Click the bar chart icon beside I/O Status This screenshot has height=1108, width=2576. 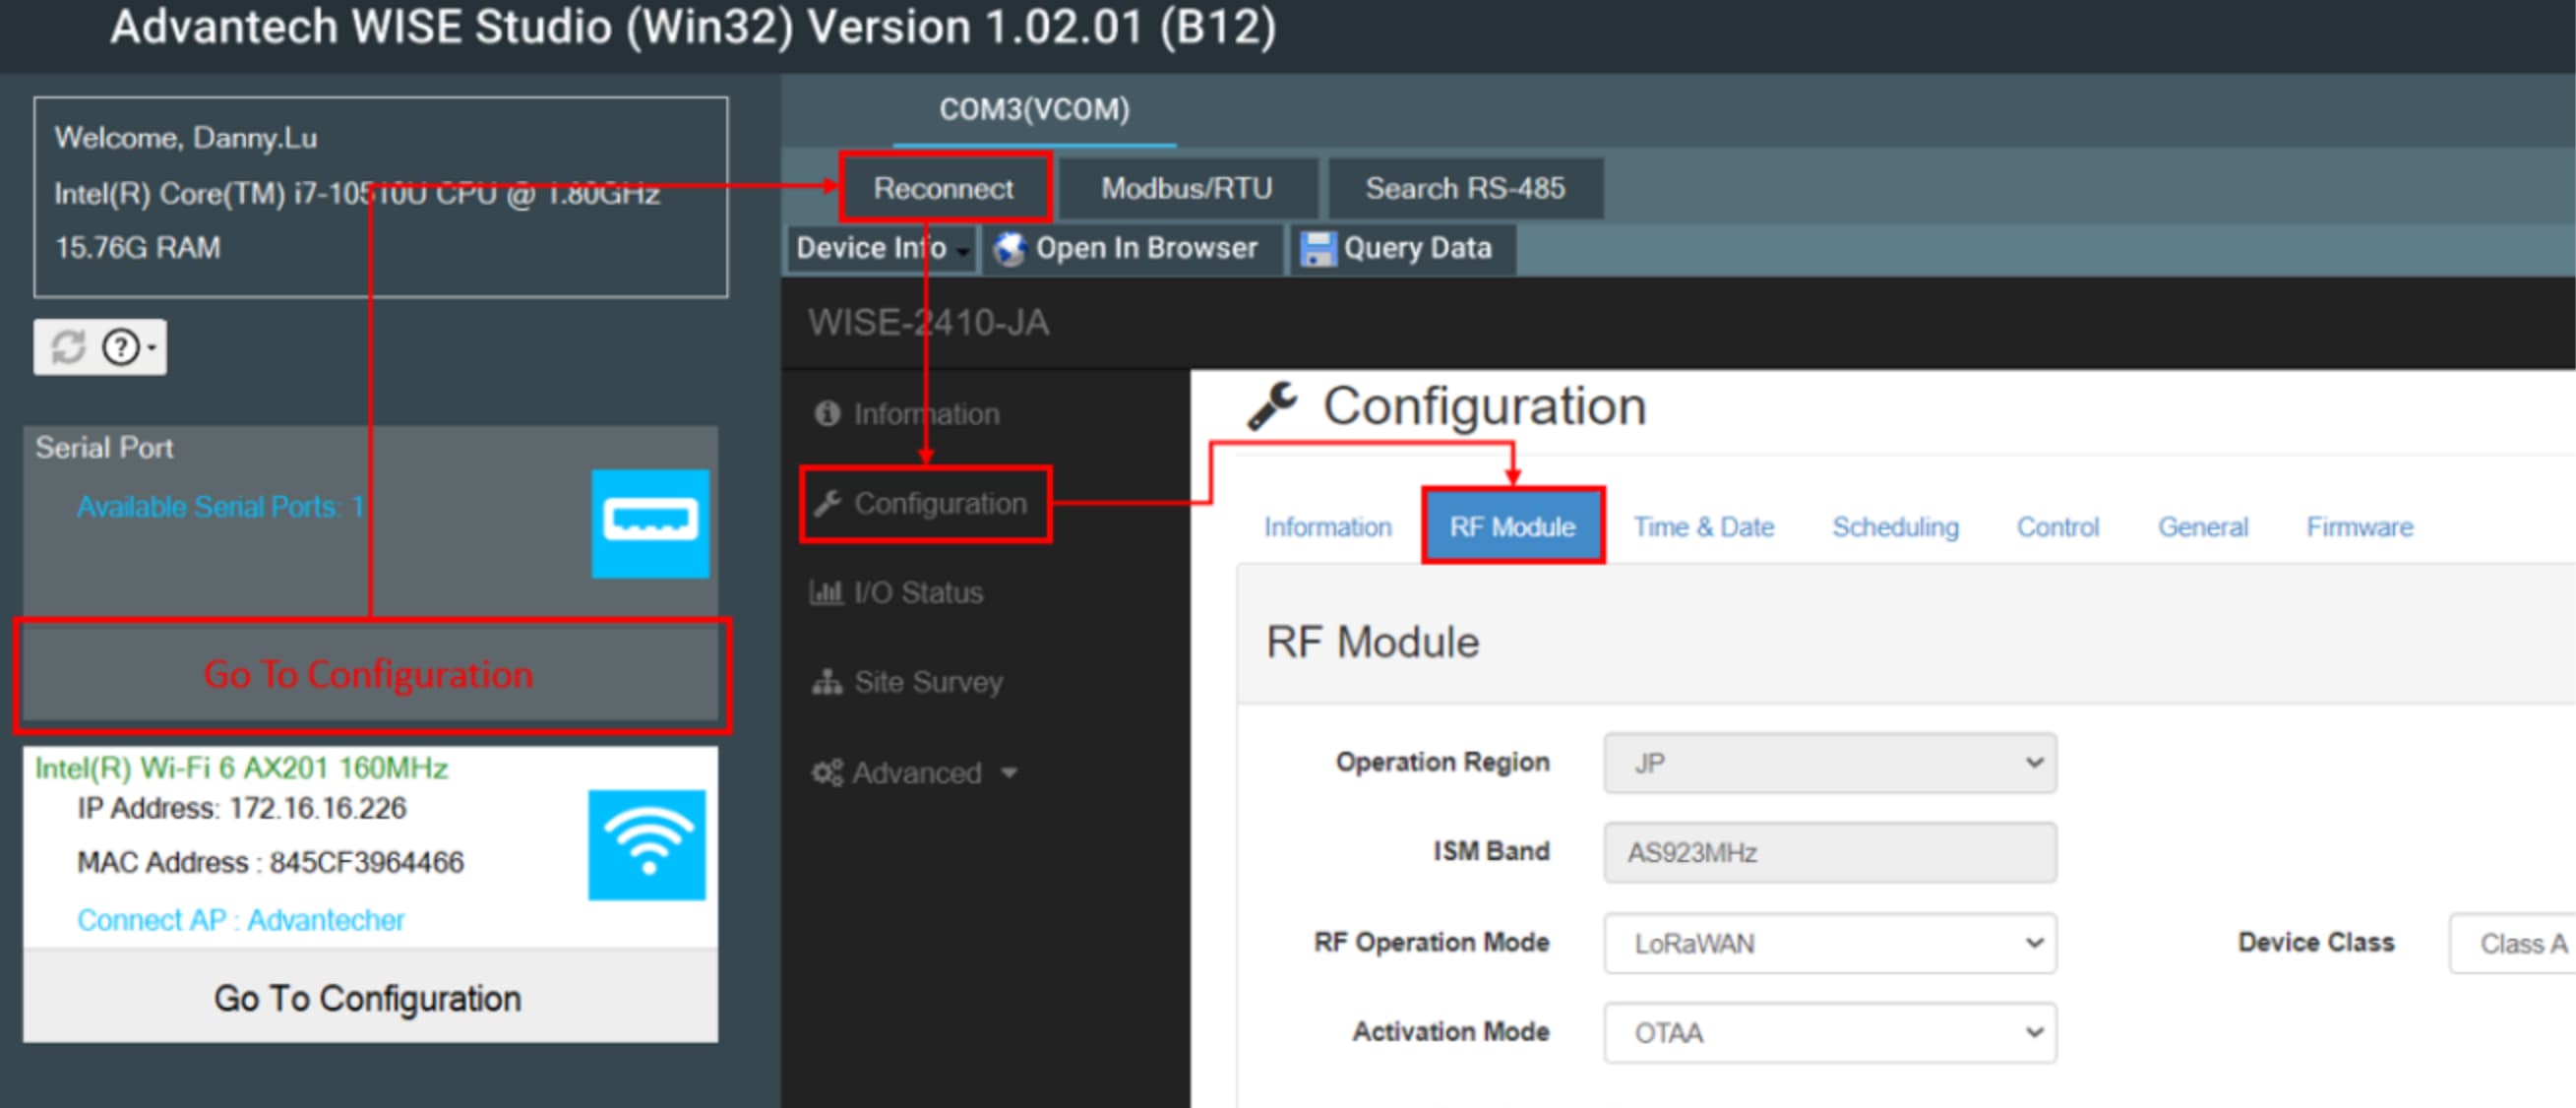(x=826, y=592)
